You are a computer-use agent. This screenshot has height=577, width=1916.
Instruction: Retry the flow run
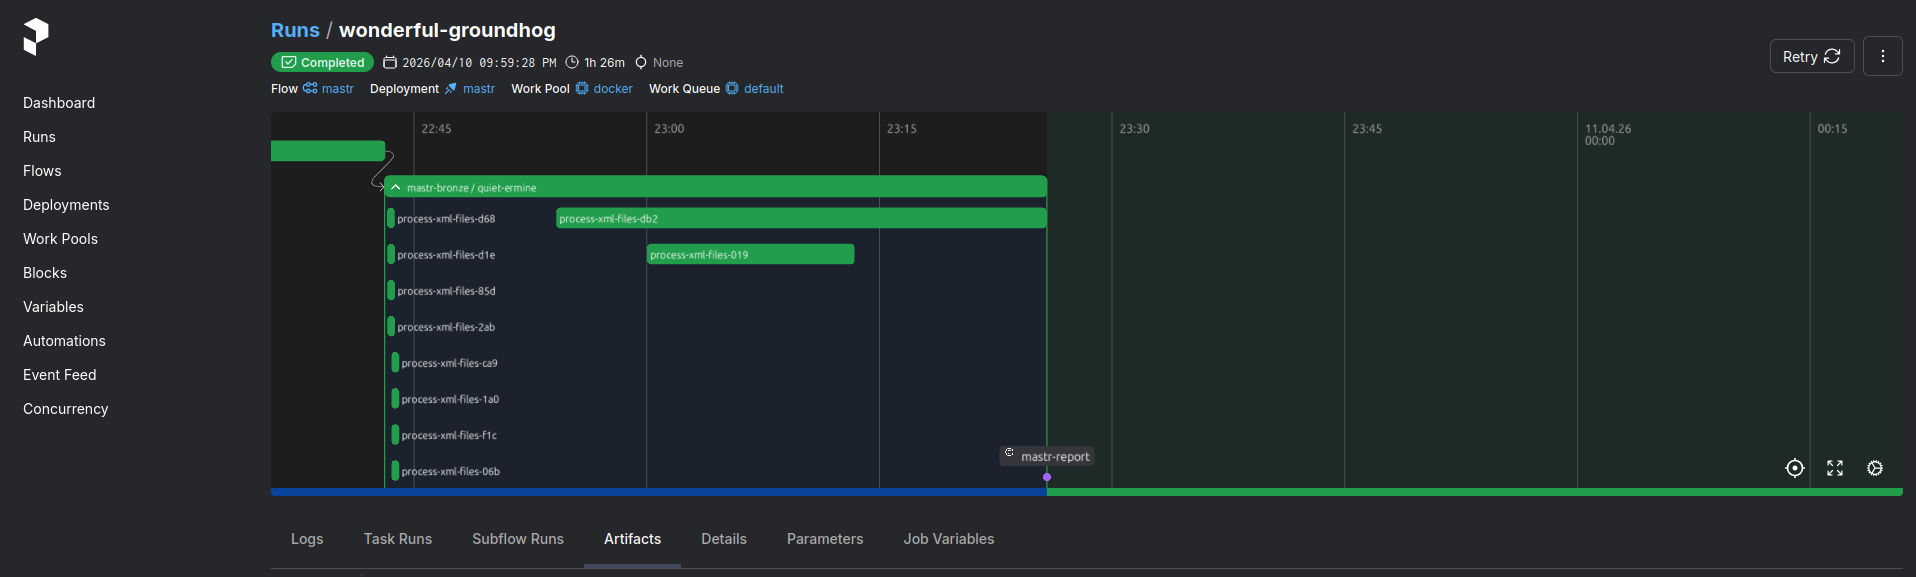click(1812, 57)
